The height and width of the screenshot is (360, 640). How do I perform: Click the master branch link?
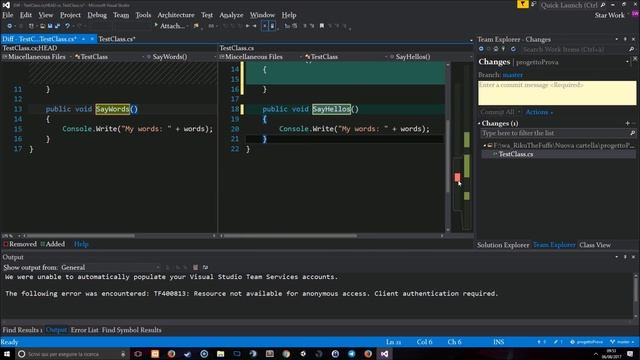tap(513, 75)
